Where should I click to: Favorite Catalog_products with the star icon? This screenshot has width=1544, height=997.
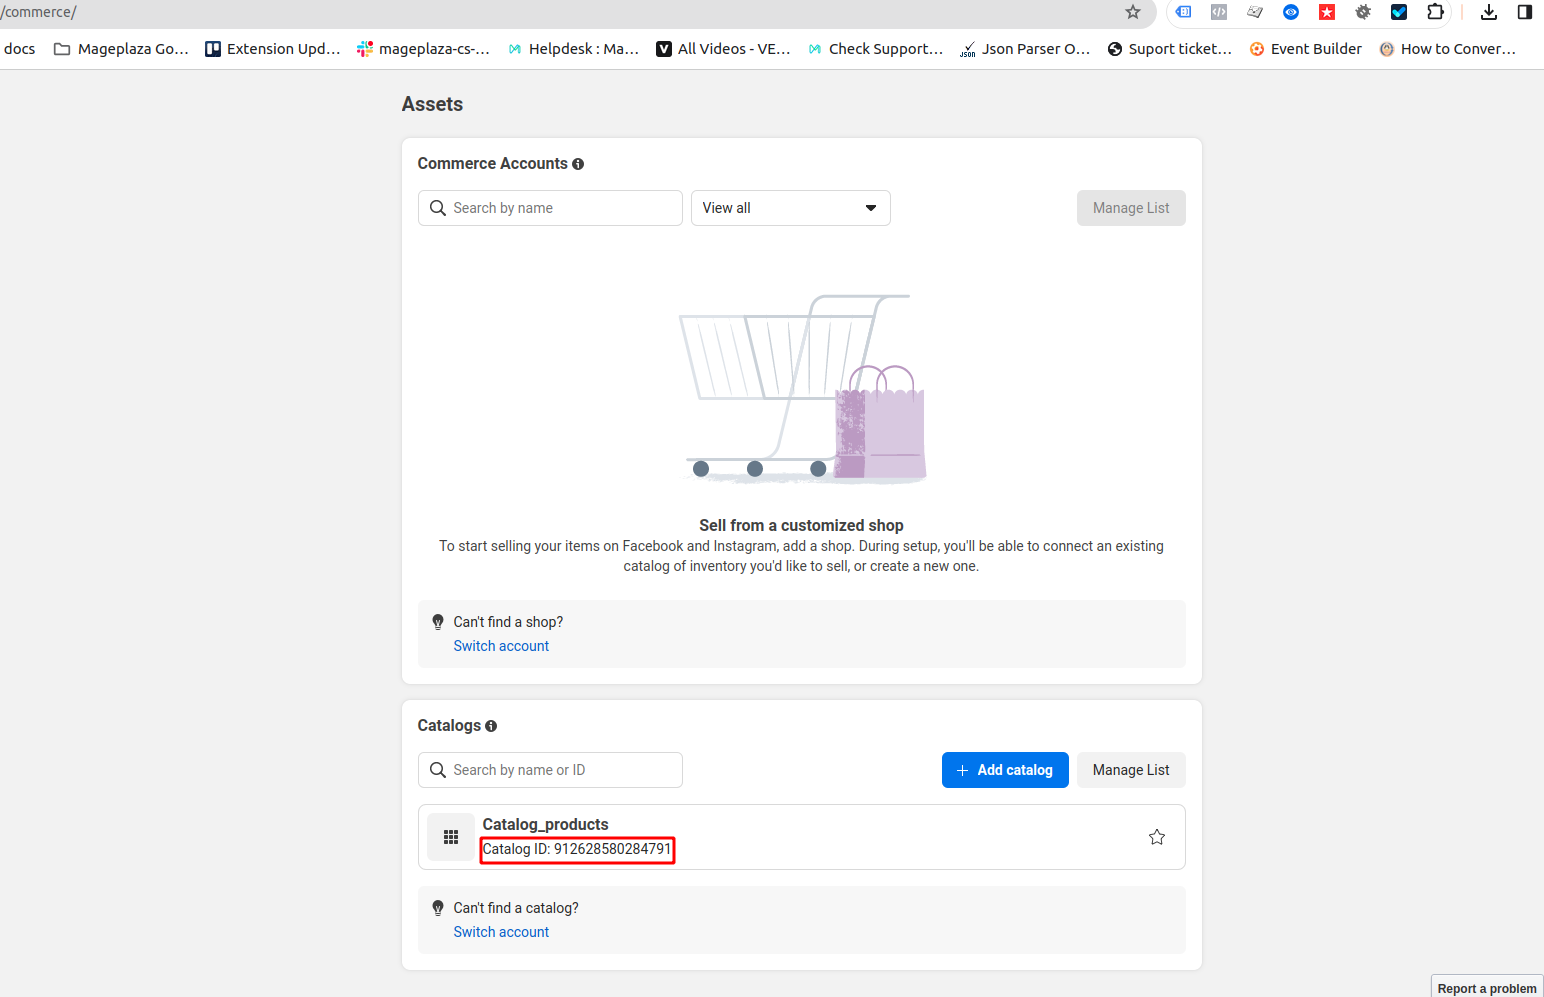tap(1157, 837)
